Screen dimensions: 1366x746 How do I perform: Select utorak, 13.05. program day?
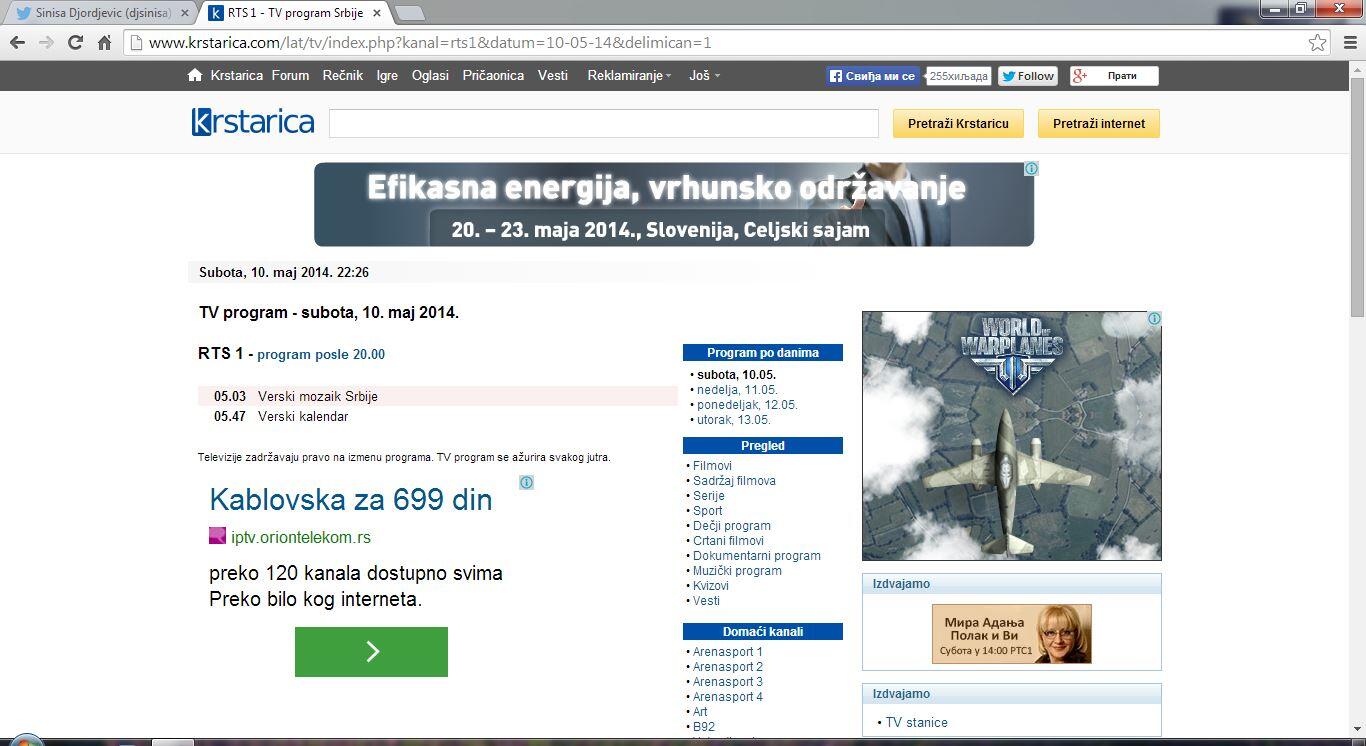coord(734,420)
